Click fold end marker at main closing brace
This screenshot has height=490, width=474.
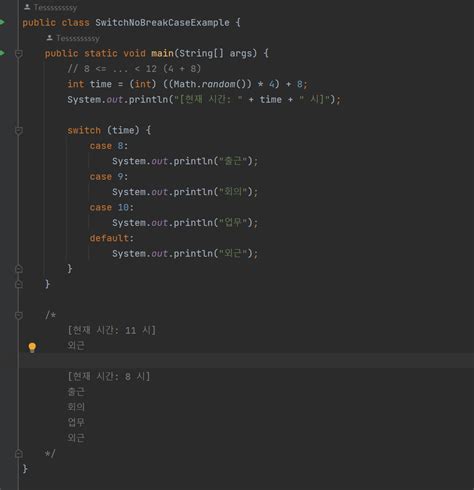point(19,284)
